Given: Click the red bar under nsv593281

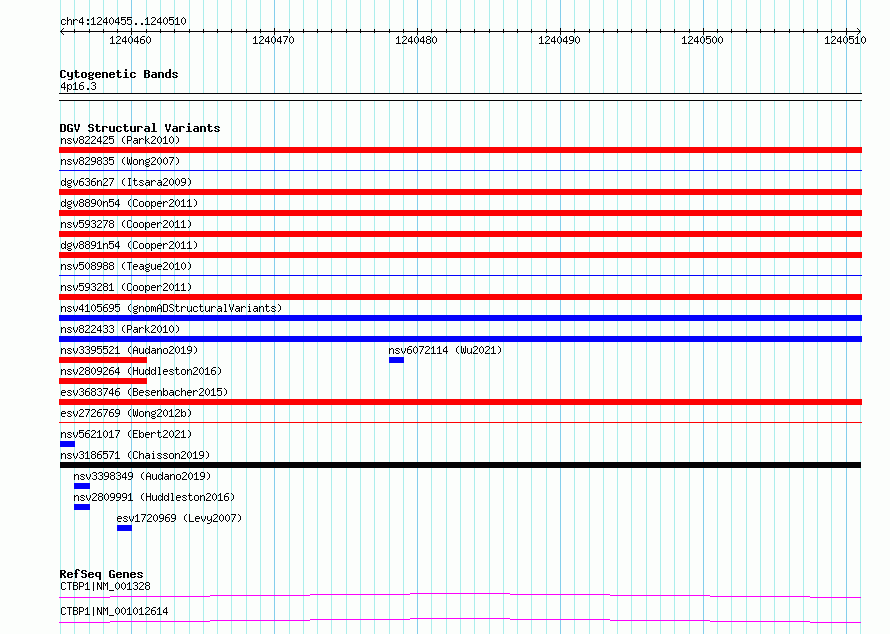Looking at the screenshot, I should [x=460, y=297].
